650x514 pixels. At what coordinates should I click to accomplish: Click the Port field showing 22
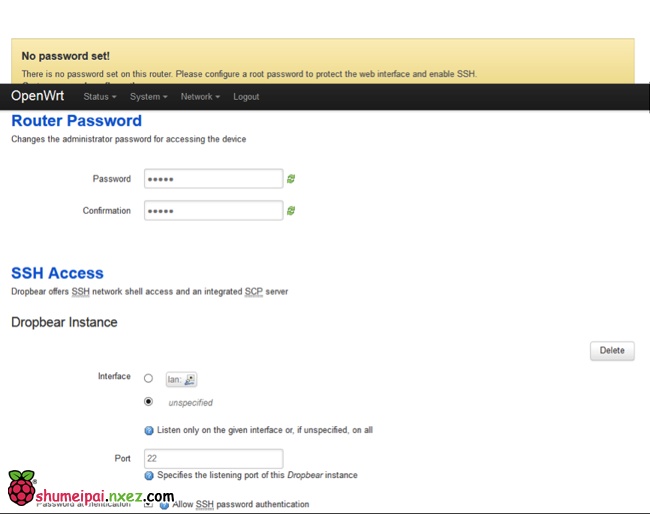click(213, 458)
